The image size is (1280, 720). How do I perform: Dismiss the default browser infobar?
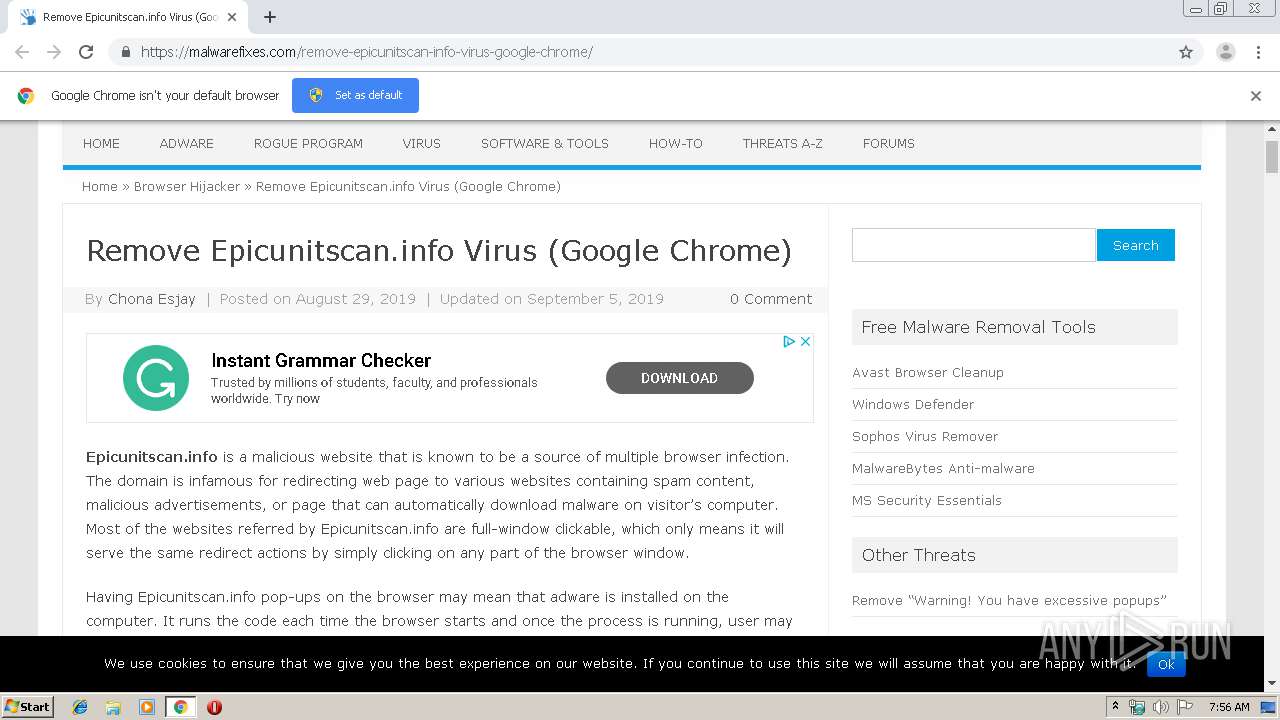[x=1255, y=96]
